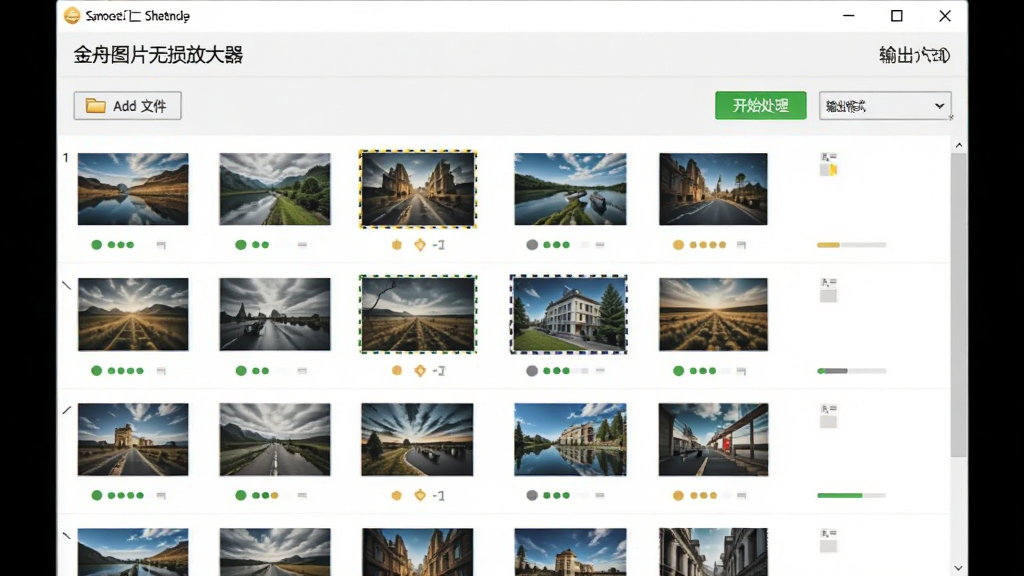Click the row number 1 marker
Image resolution: width=1024 pixels, height=576 pixels.
click(65, 157)
